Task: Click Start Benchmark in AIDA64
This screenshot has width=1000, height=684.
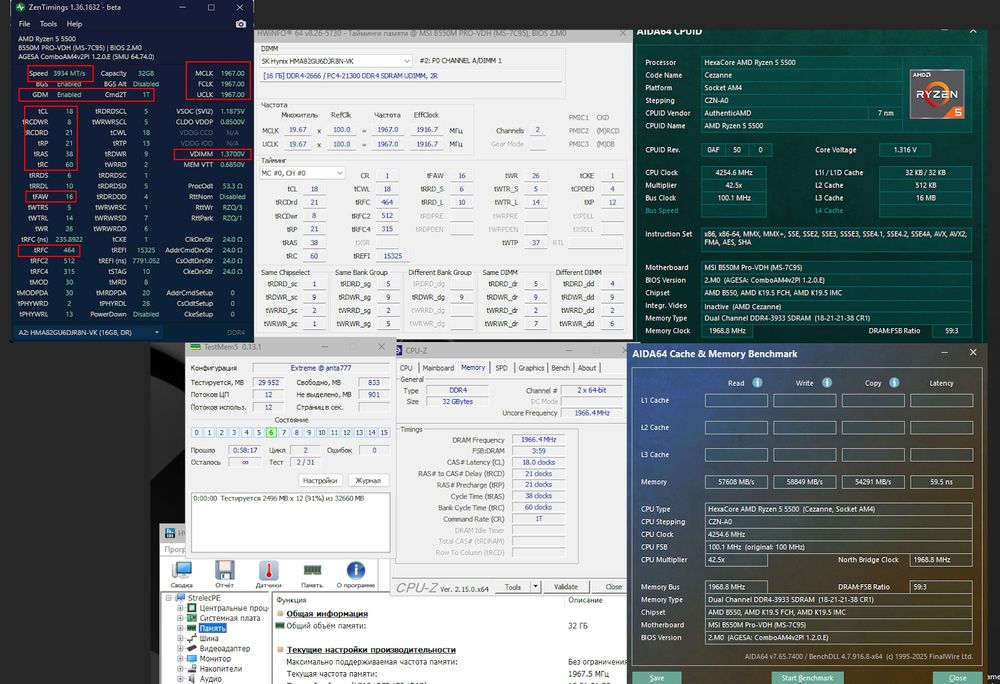Action: [x=807, y=678]
